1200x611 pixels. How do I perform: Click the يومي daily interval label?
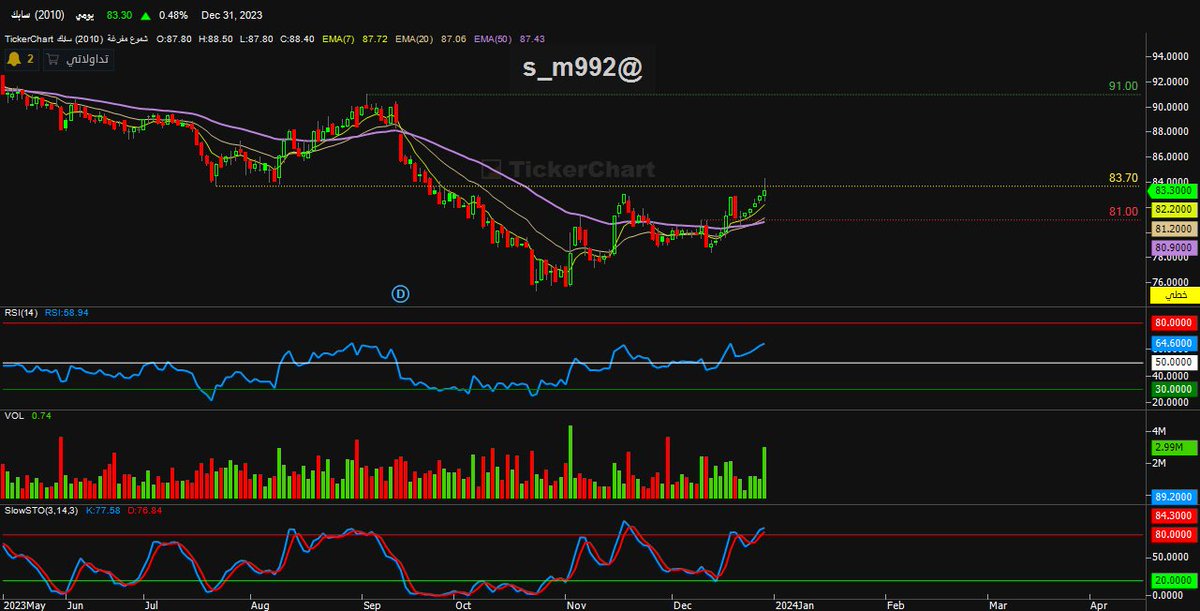pyautogui.click(x=84, y=15)
